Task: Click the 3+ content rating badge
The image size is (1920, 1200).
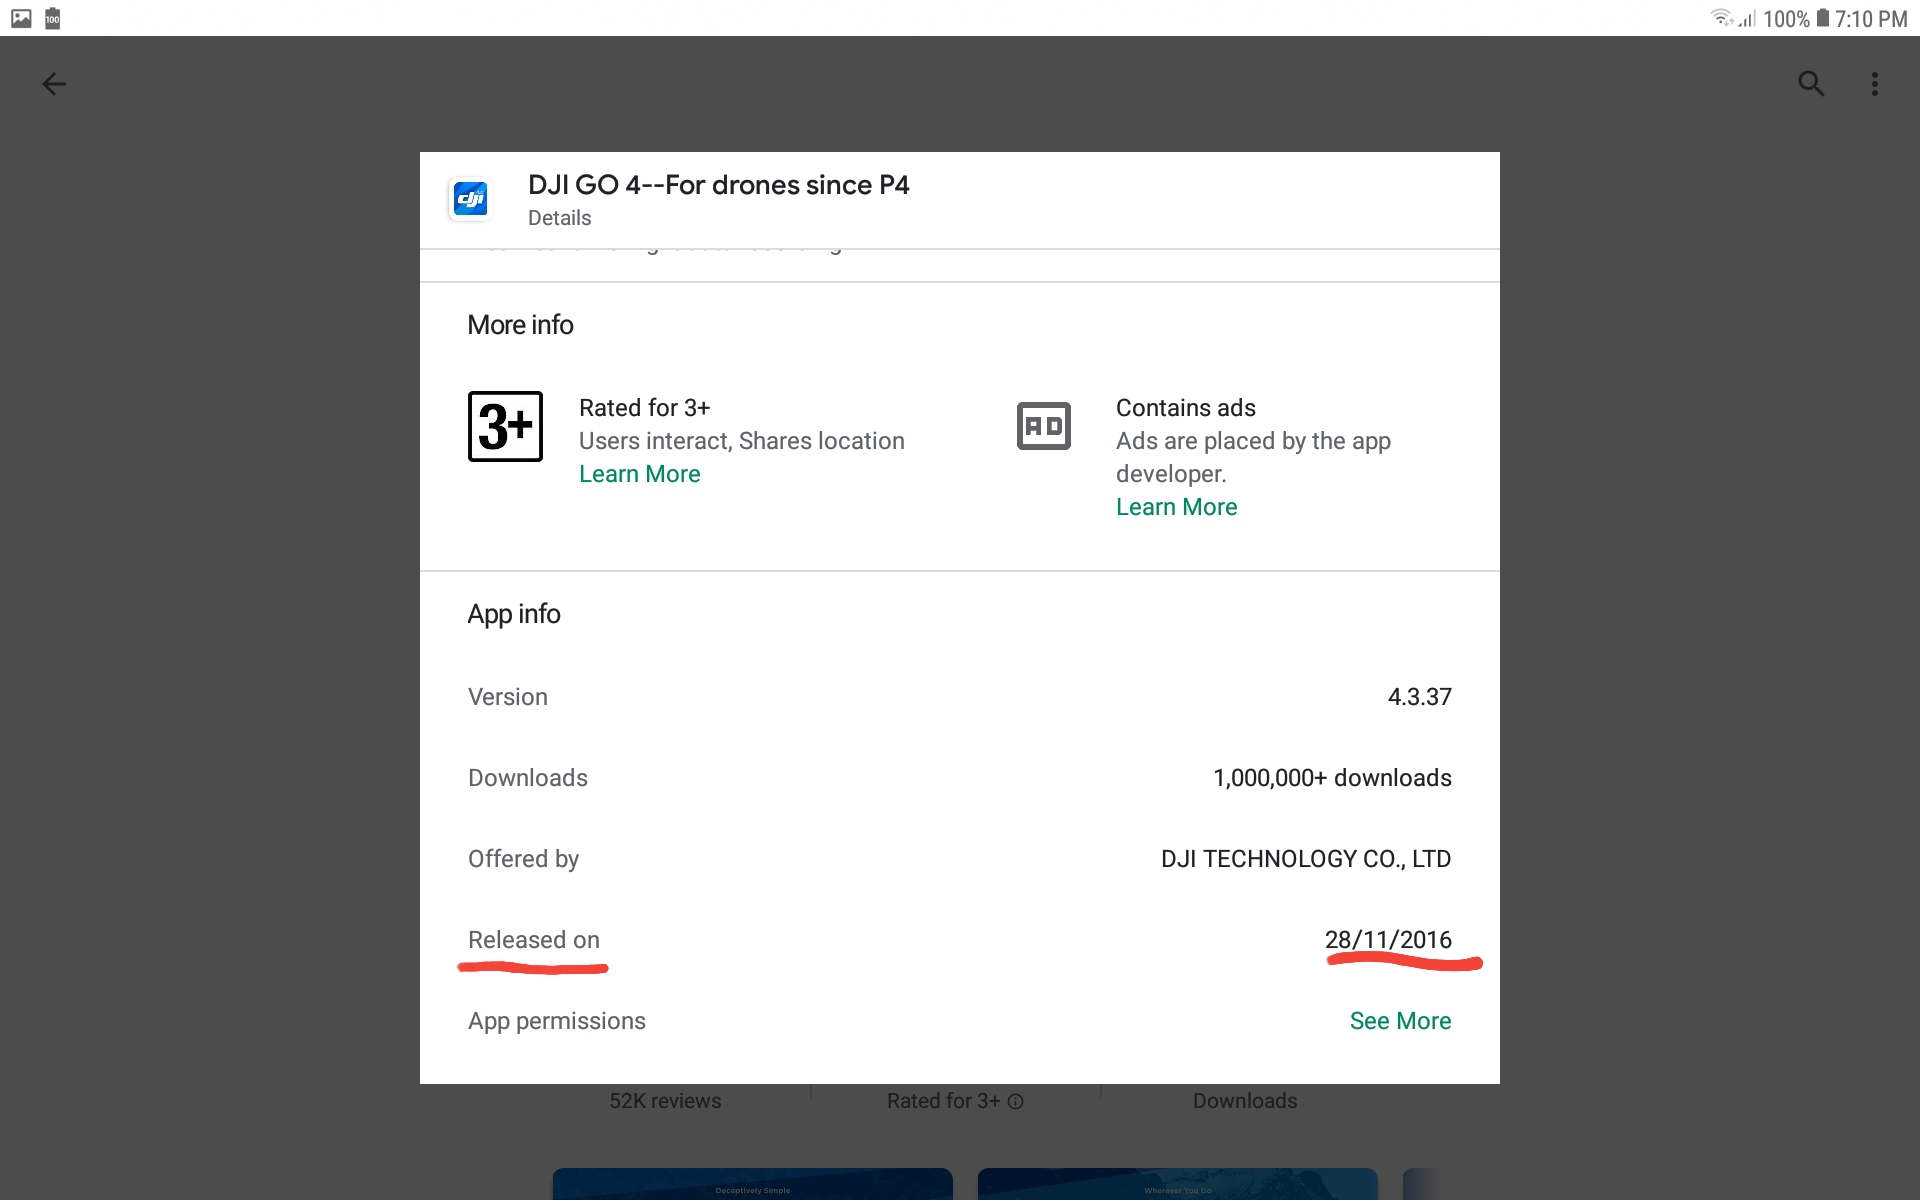Action: click(505, 426)
